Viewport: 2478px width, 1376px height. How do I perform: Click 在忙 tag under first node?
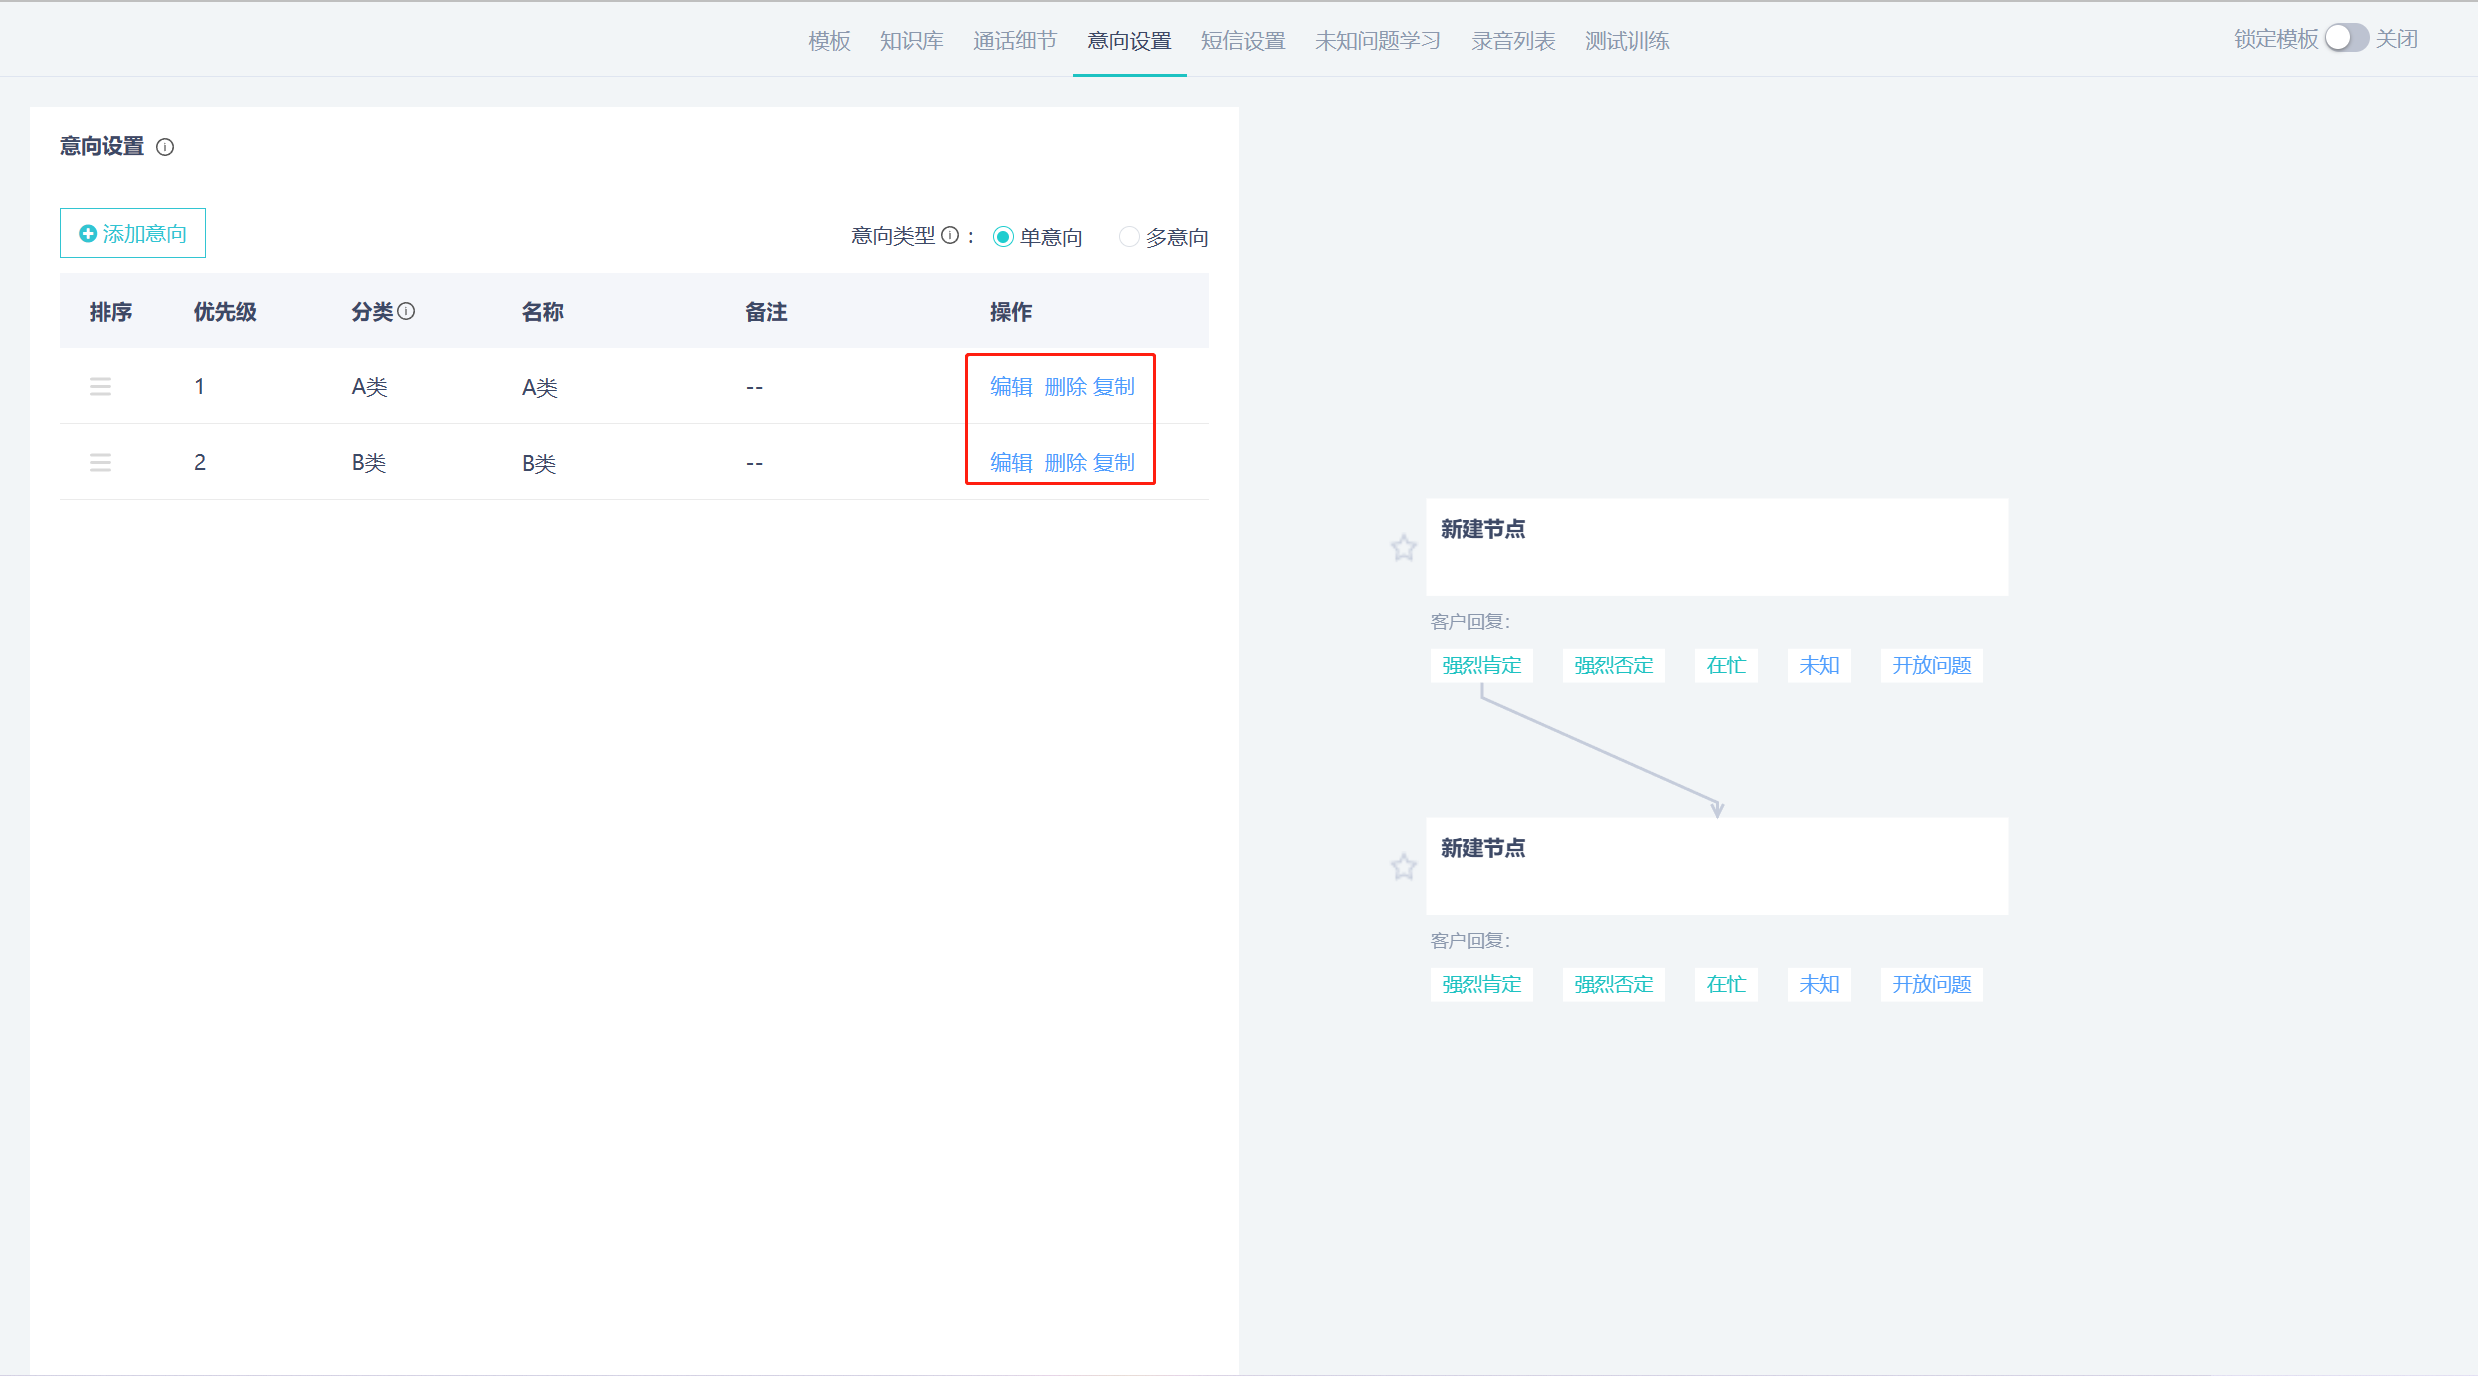coord(1726,666)
